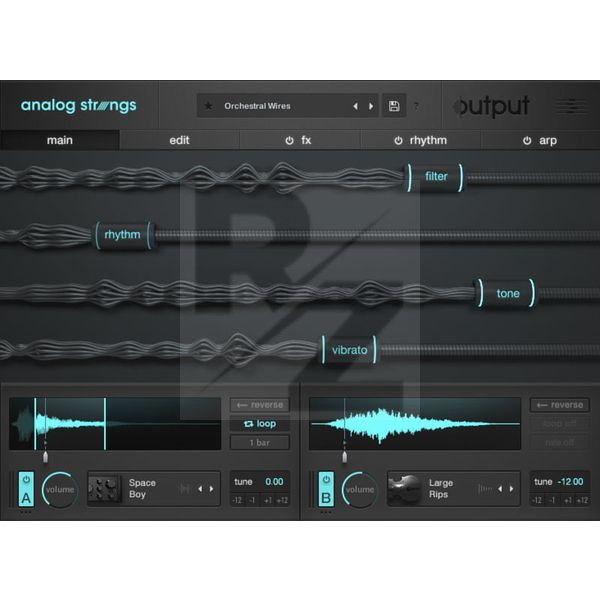The width and height of the screenshot is (600, 600).
Task: Switch to the main tab
Action: [x=60, y=140]
